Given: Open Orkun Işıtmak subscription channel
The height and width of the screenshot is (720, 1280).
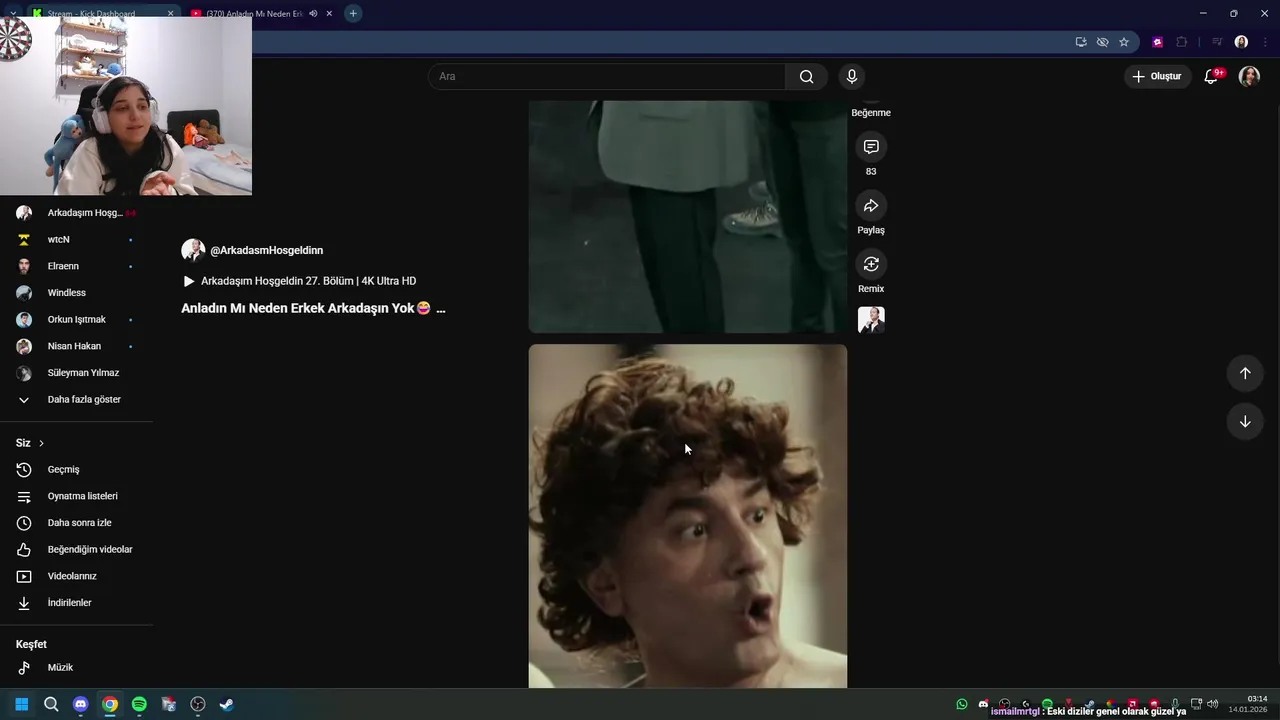Looking at the screenshot, I should (x=76, y=320).
